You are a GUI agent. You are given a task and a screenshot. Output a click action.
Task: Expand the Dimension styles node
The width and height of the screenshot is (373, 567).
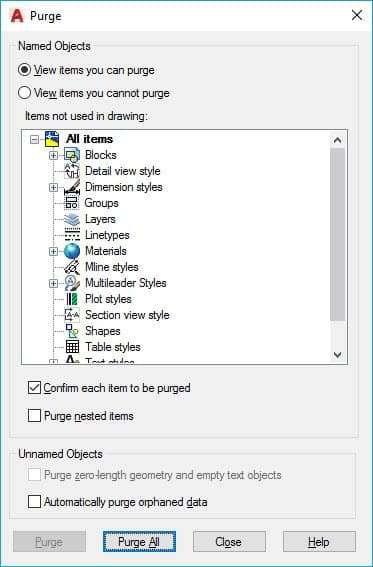[53, 187]
